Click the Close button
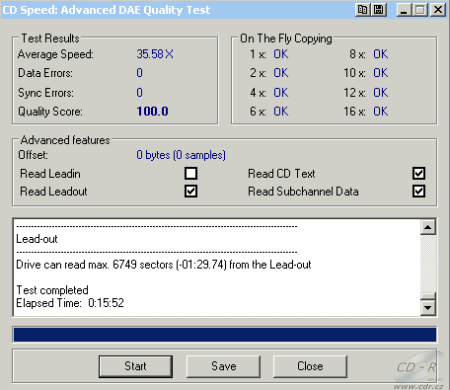The image size is (450, 390). click(x=310, y=366)
